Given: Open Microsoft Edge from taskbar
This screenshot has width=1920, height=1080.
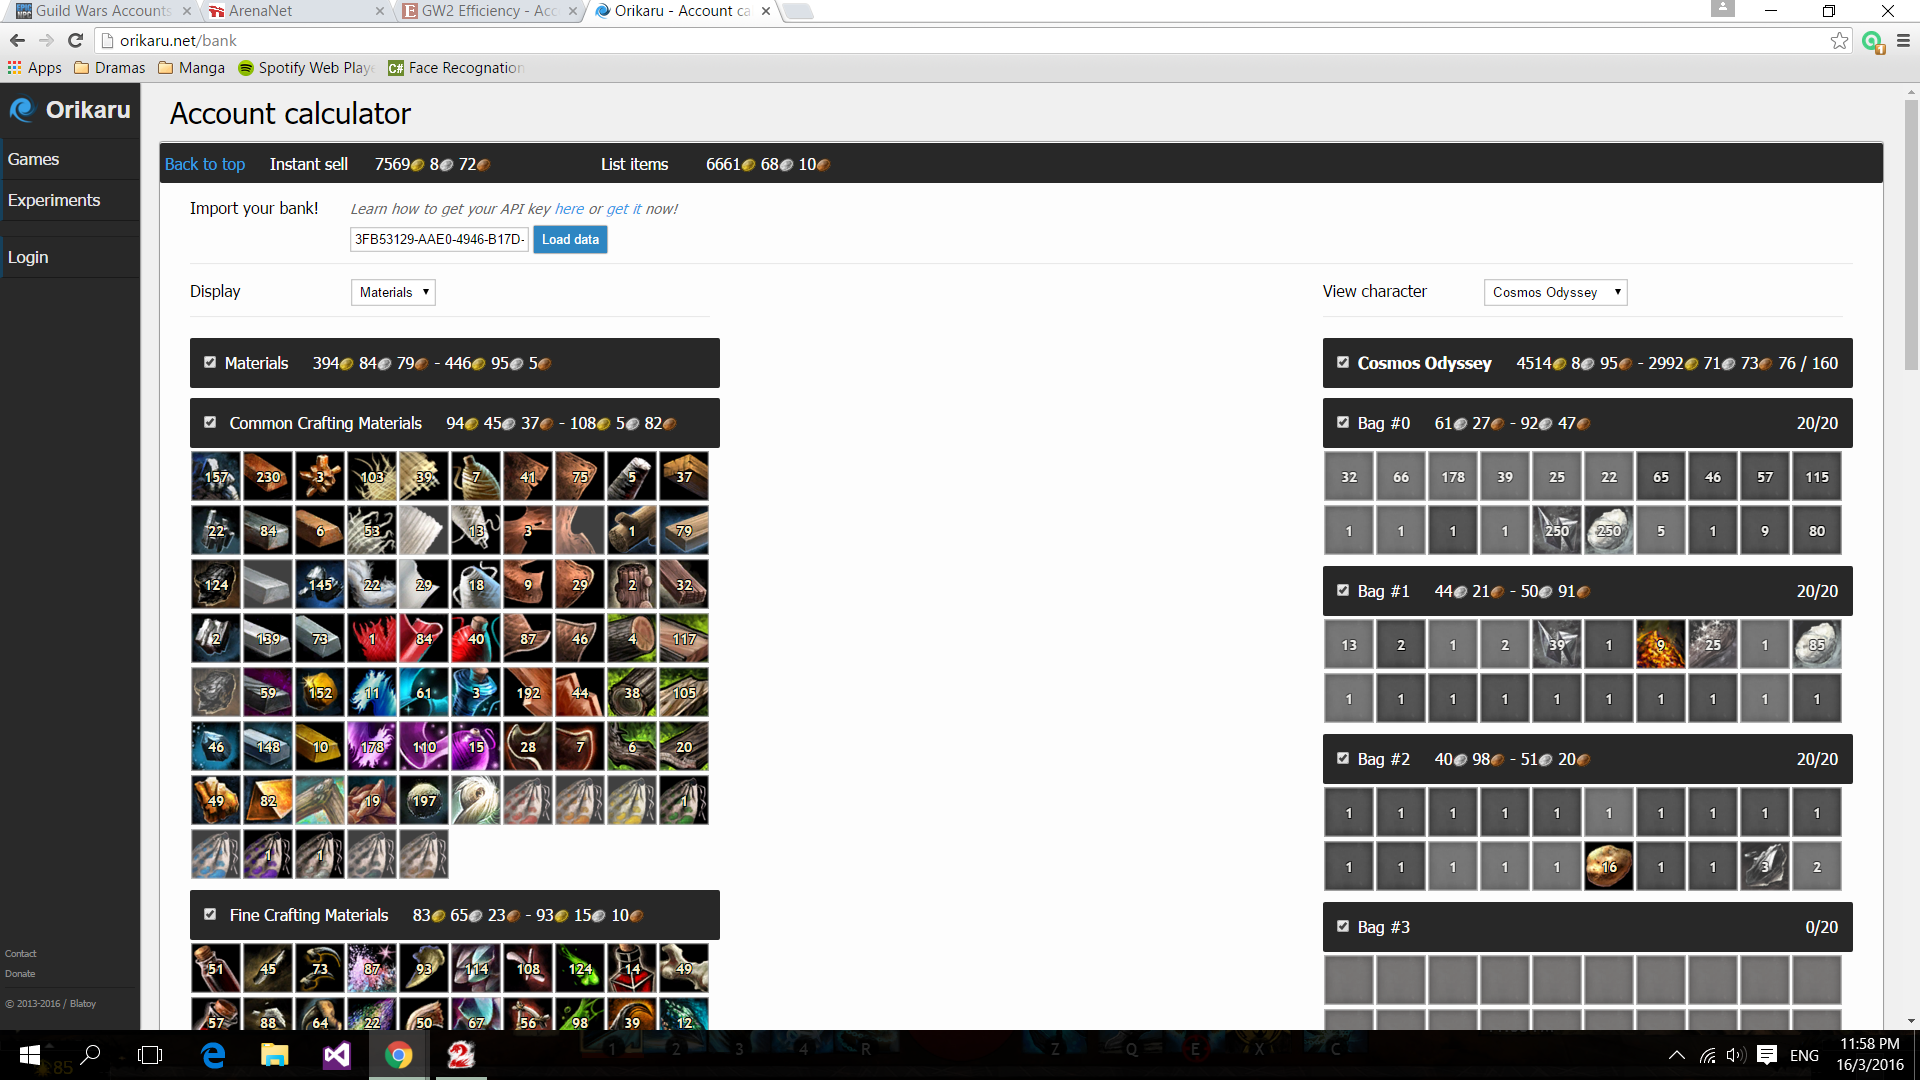Looking at the screenshot, I should pyautogui.click(x=213, y=1055).
